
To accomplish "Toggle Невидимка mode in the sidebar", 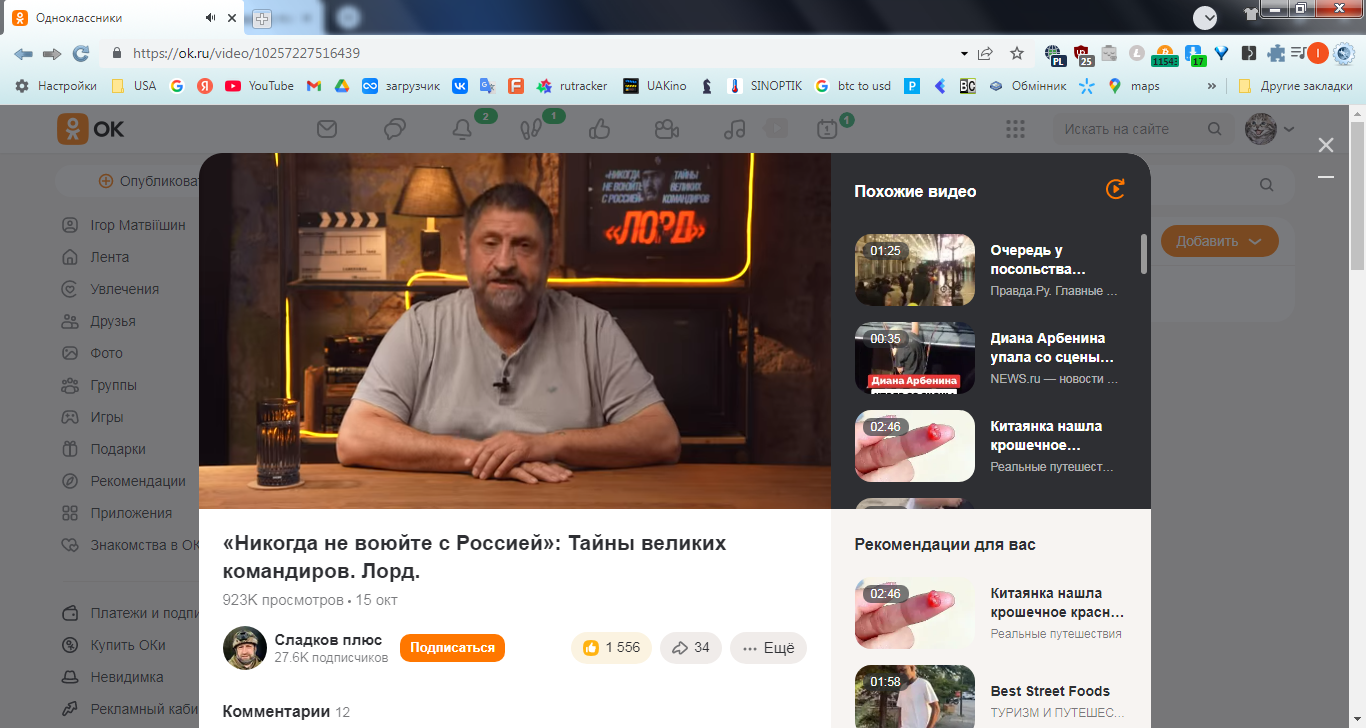I will (x=126, y=677).
